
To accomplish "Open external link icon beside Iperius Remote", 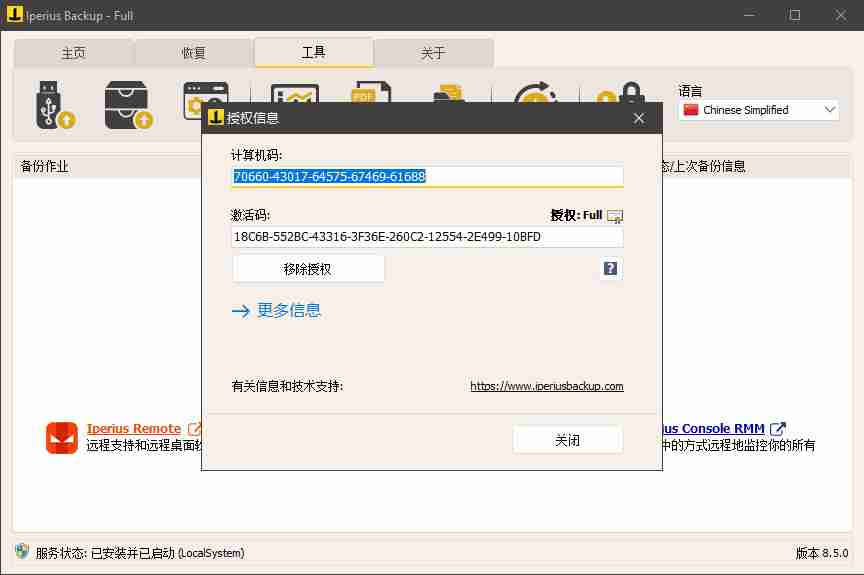I will coord(194,428).
